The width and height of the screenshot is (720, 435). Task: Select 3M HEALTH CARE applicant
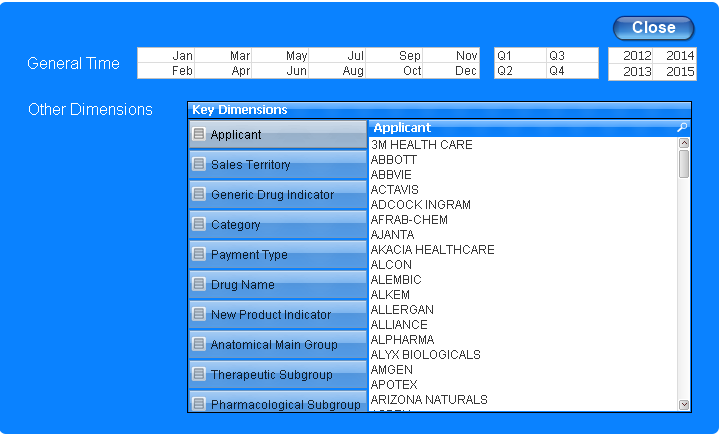pyautogui.click(x=523, y=145)
